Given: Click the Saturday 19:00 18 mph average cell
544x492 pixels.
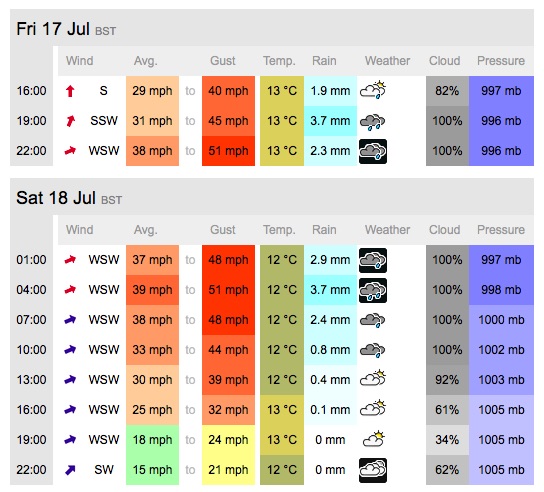Looking at the screenshot, I should point(152,440).
